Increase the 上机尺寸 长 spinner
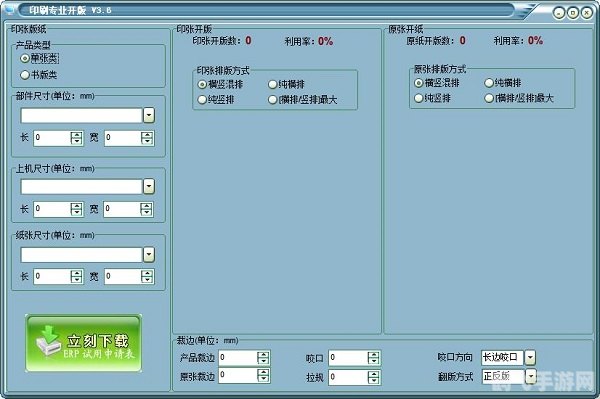The height and width of the screenshot is (399, 600). pyautogui.click(x=77, y=206)
